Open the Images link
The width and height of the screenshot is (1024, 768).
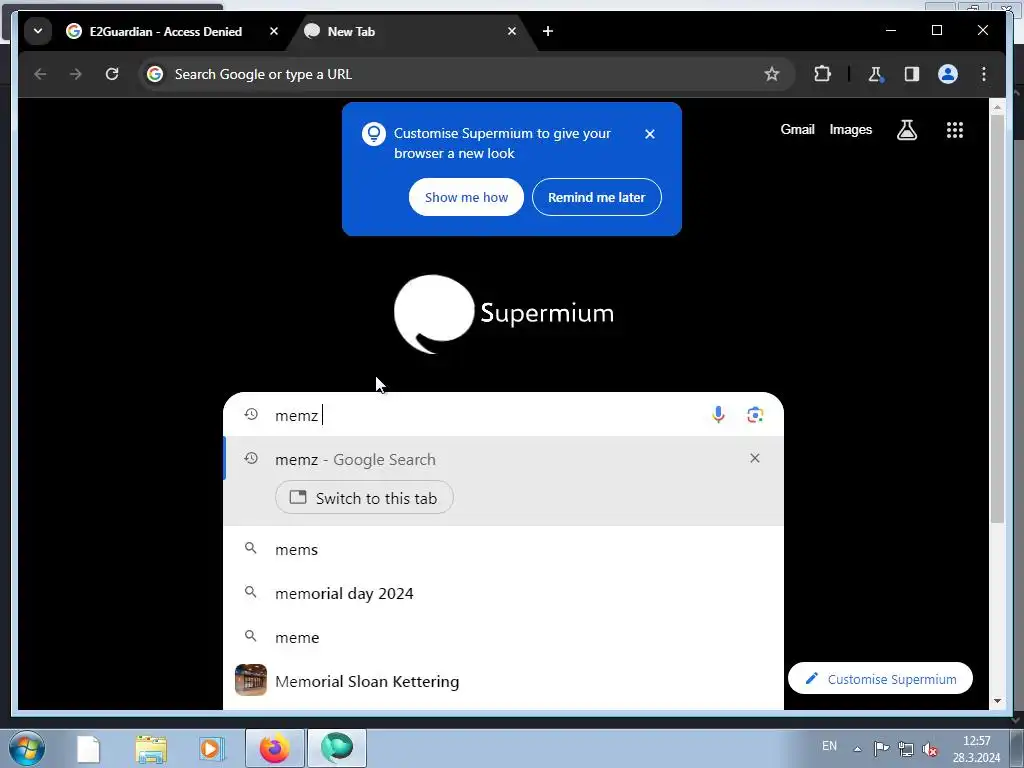[x=850, y=129]
